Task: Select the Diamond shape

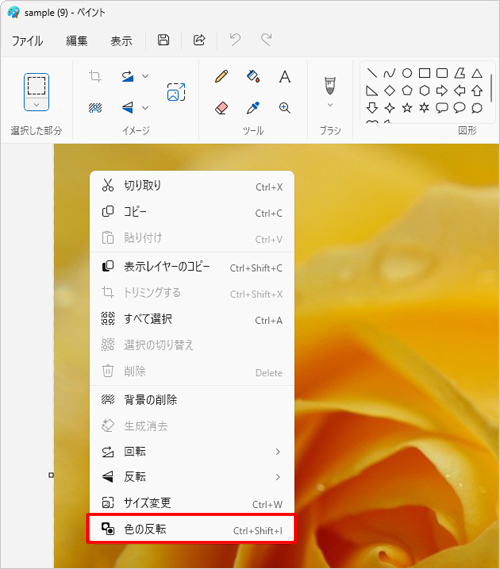Action: 389,91
